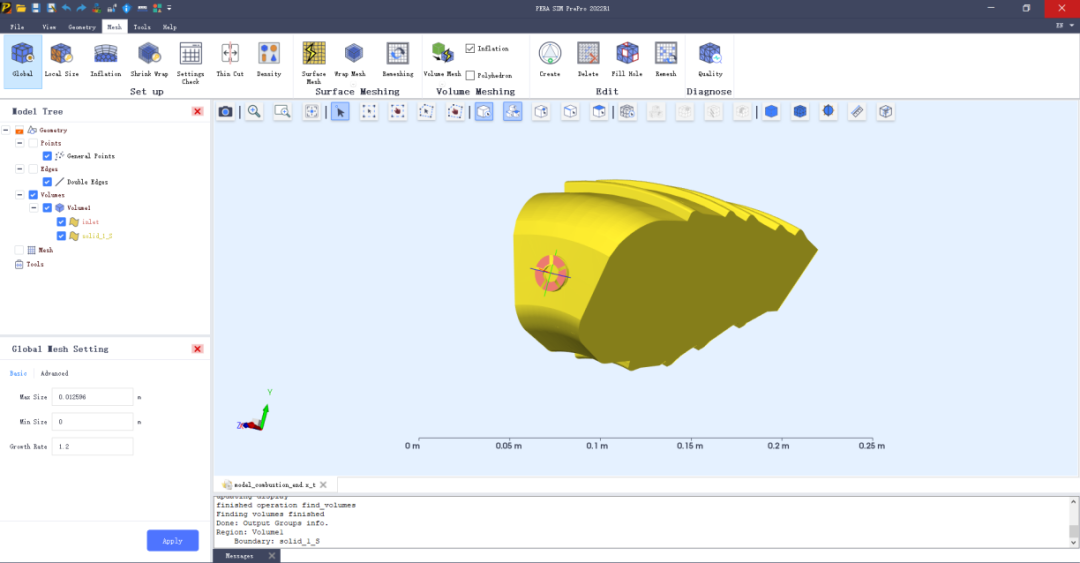Open the Help menu tab
Image resolution: width=1080 pixels, height=563 pixels.
point(169,27)
